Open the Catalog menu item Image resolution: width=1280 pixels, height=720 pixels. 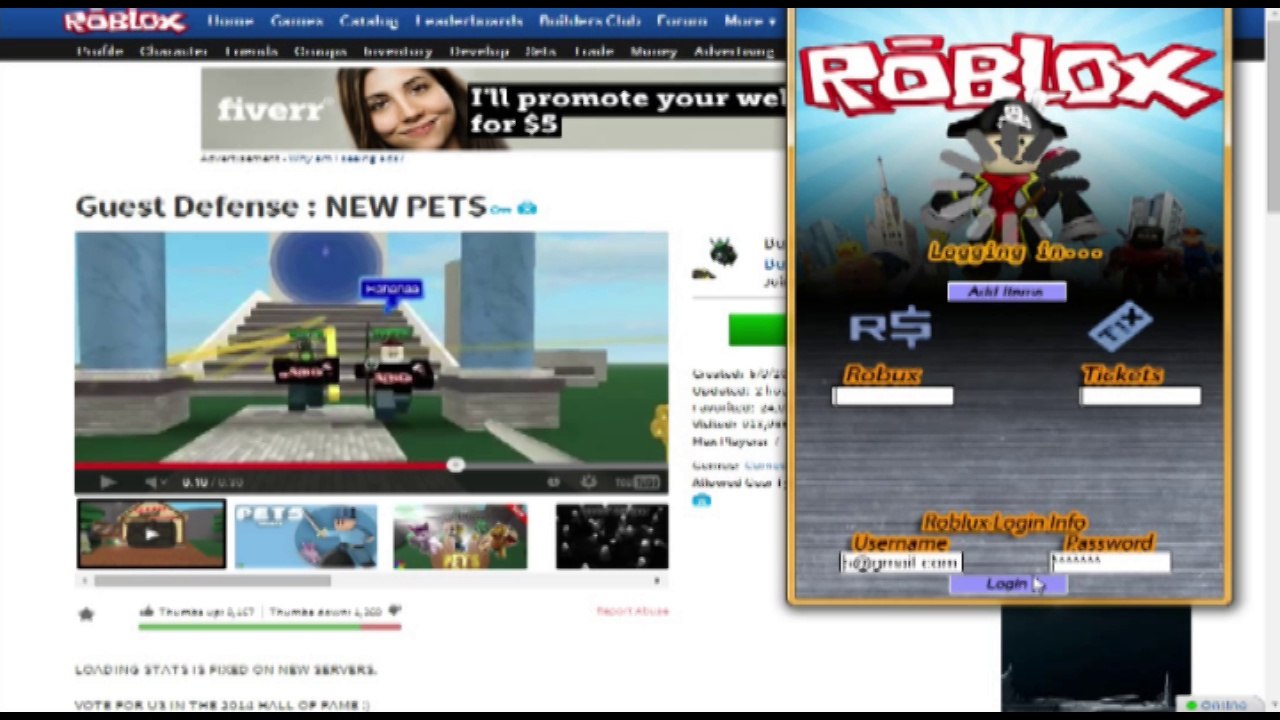369,21
